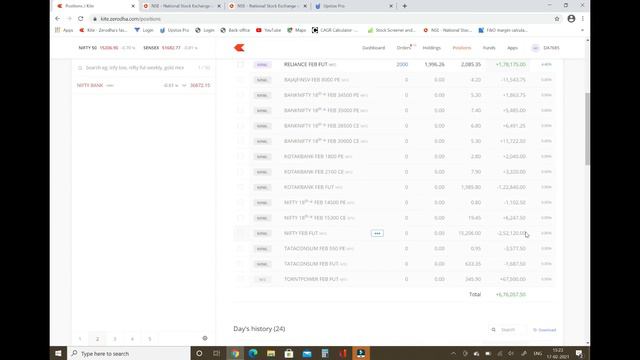Open the Holdings page
This screenshot has width=640, height=360.
pos(431,48)
